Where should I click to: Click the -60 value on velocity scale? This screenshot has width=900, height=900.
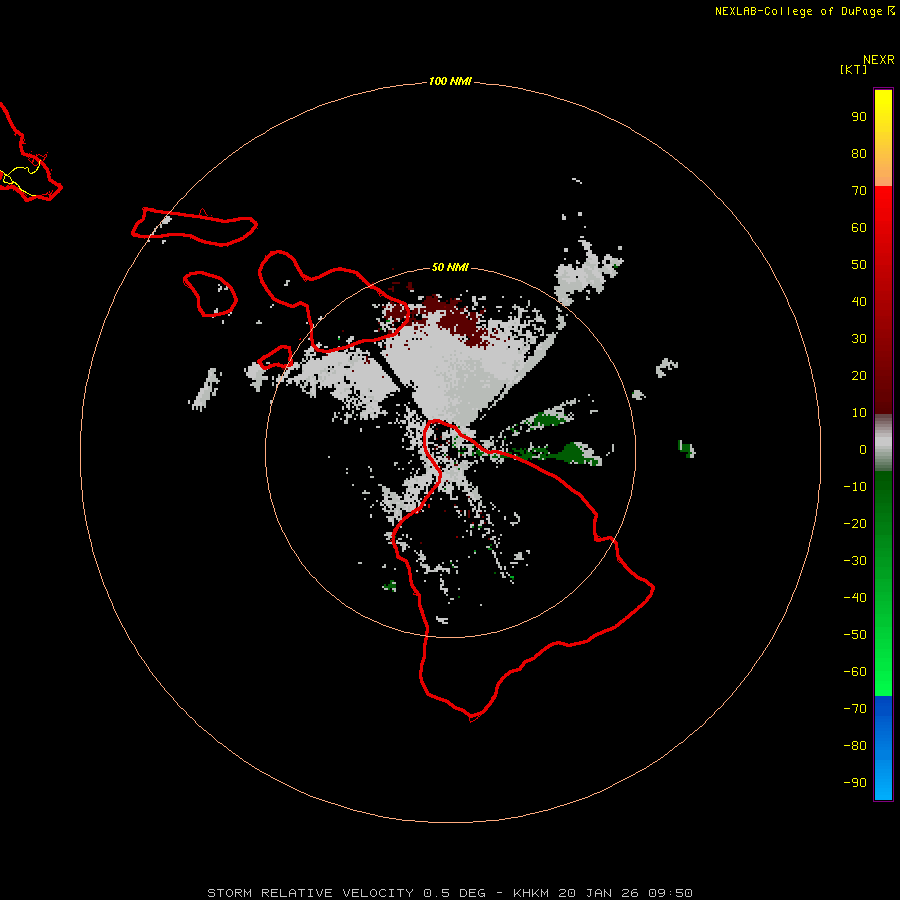855,672
